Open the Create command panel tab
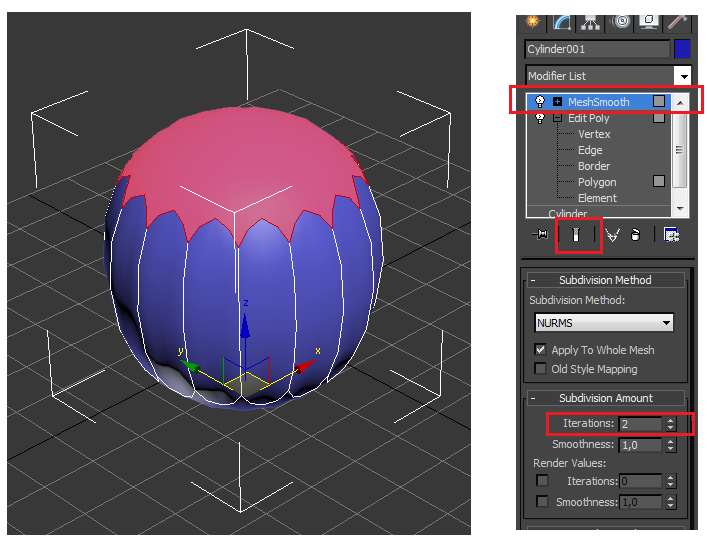 pos(533,22)
